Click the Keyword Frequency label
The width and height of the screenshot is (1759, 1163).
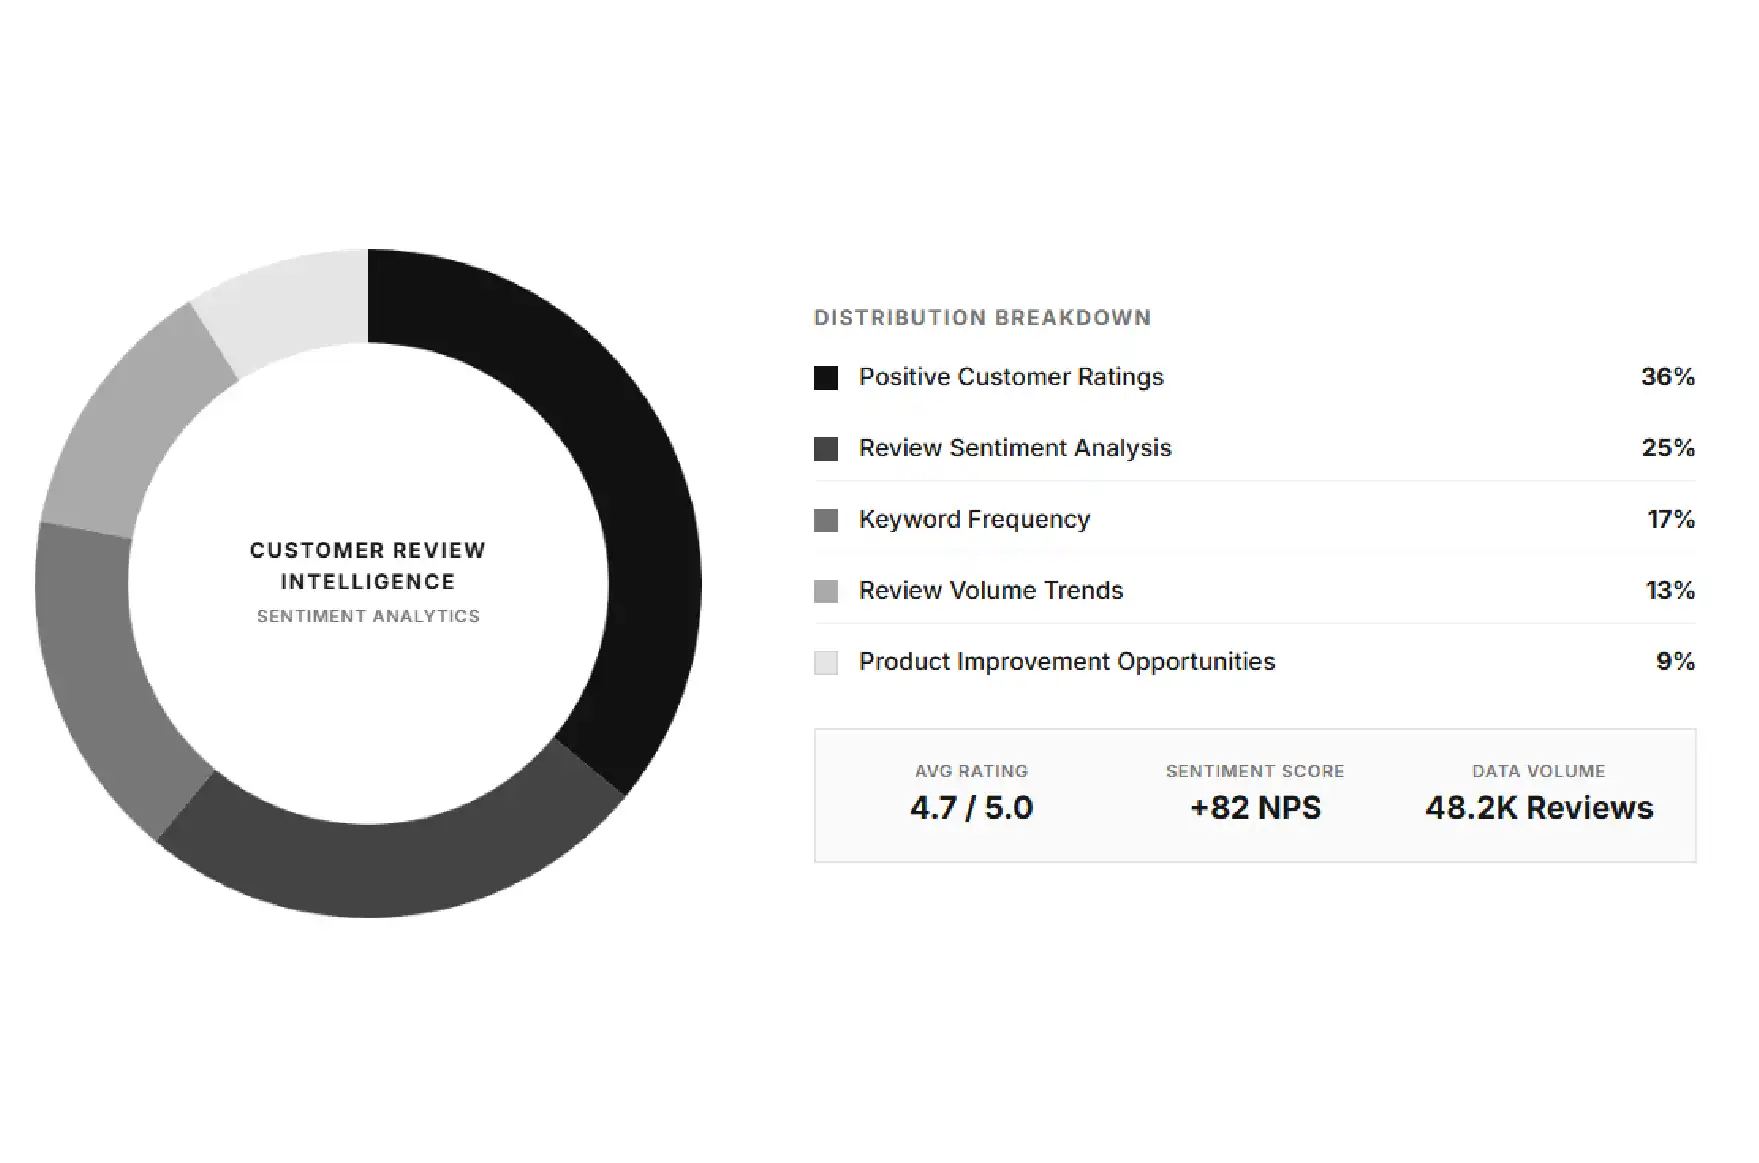pyautogui.click(x=974, y=519)
